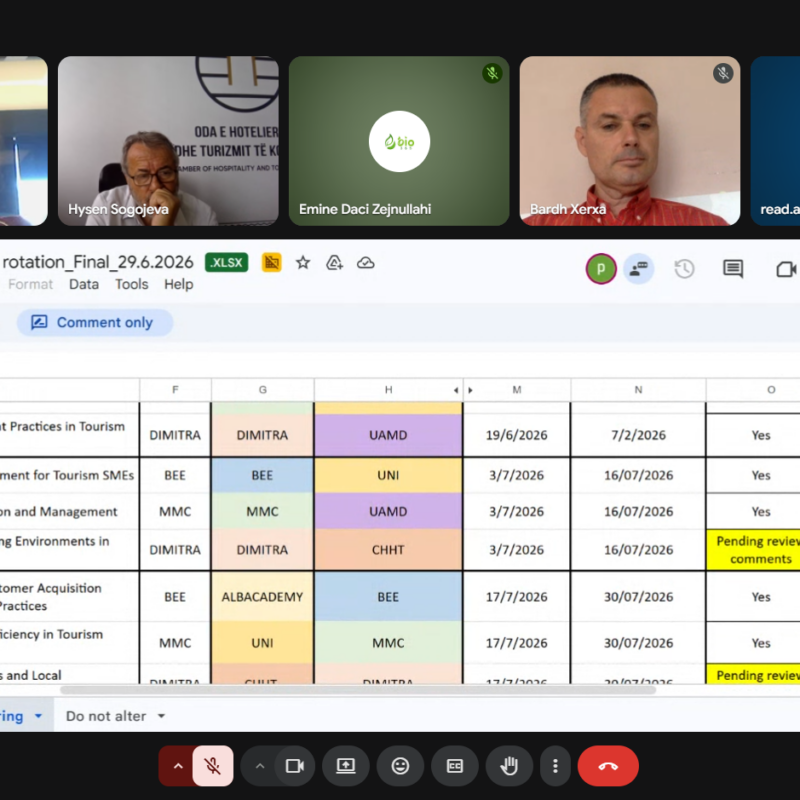Select the yellow UNI cell beside 3/7/2026
The width and height of the screenshot is (800, 800).
tap(388, 475)
